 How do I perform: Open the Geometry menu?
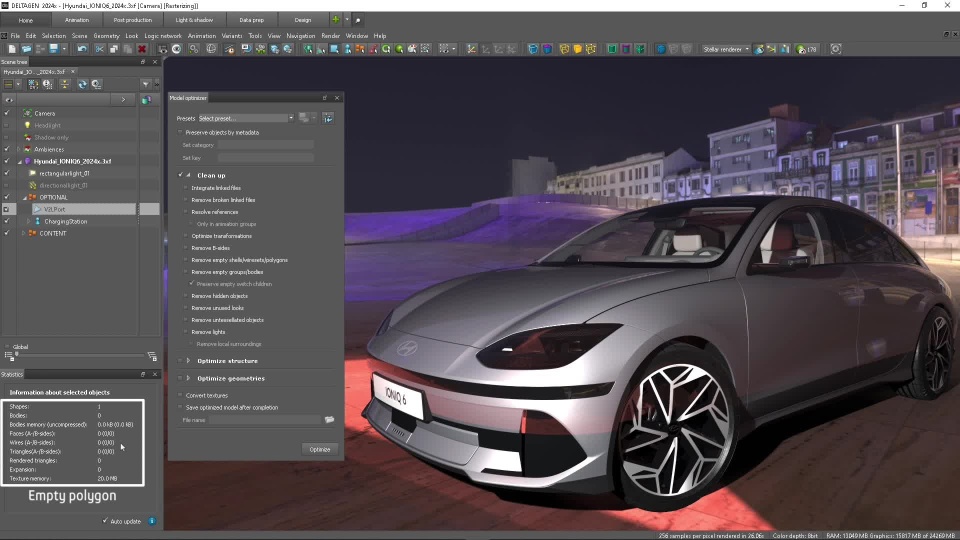pyautogui.click(x=107, y=36)
